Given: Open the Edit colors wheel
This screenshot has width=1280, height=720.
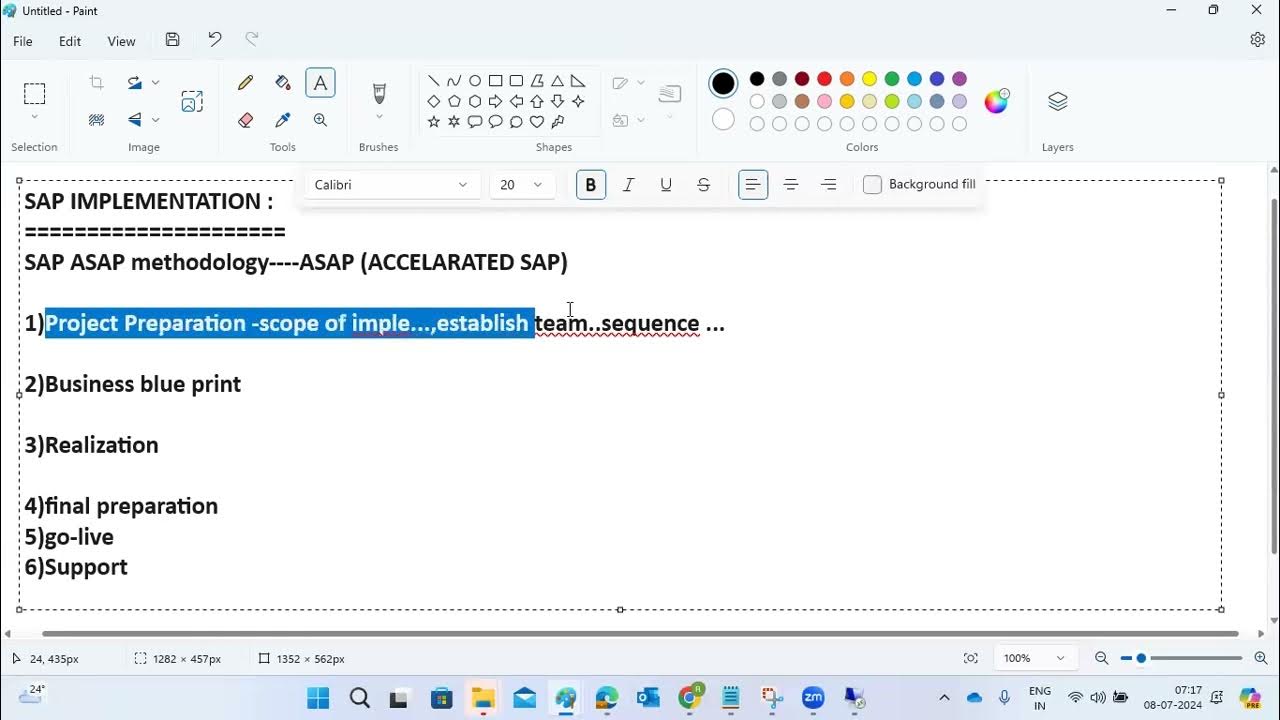Looking at the screenshot, I should click(x=997, y=101).
